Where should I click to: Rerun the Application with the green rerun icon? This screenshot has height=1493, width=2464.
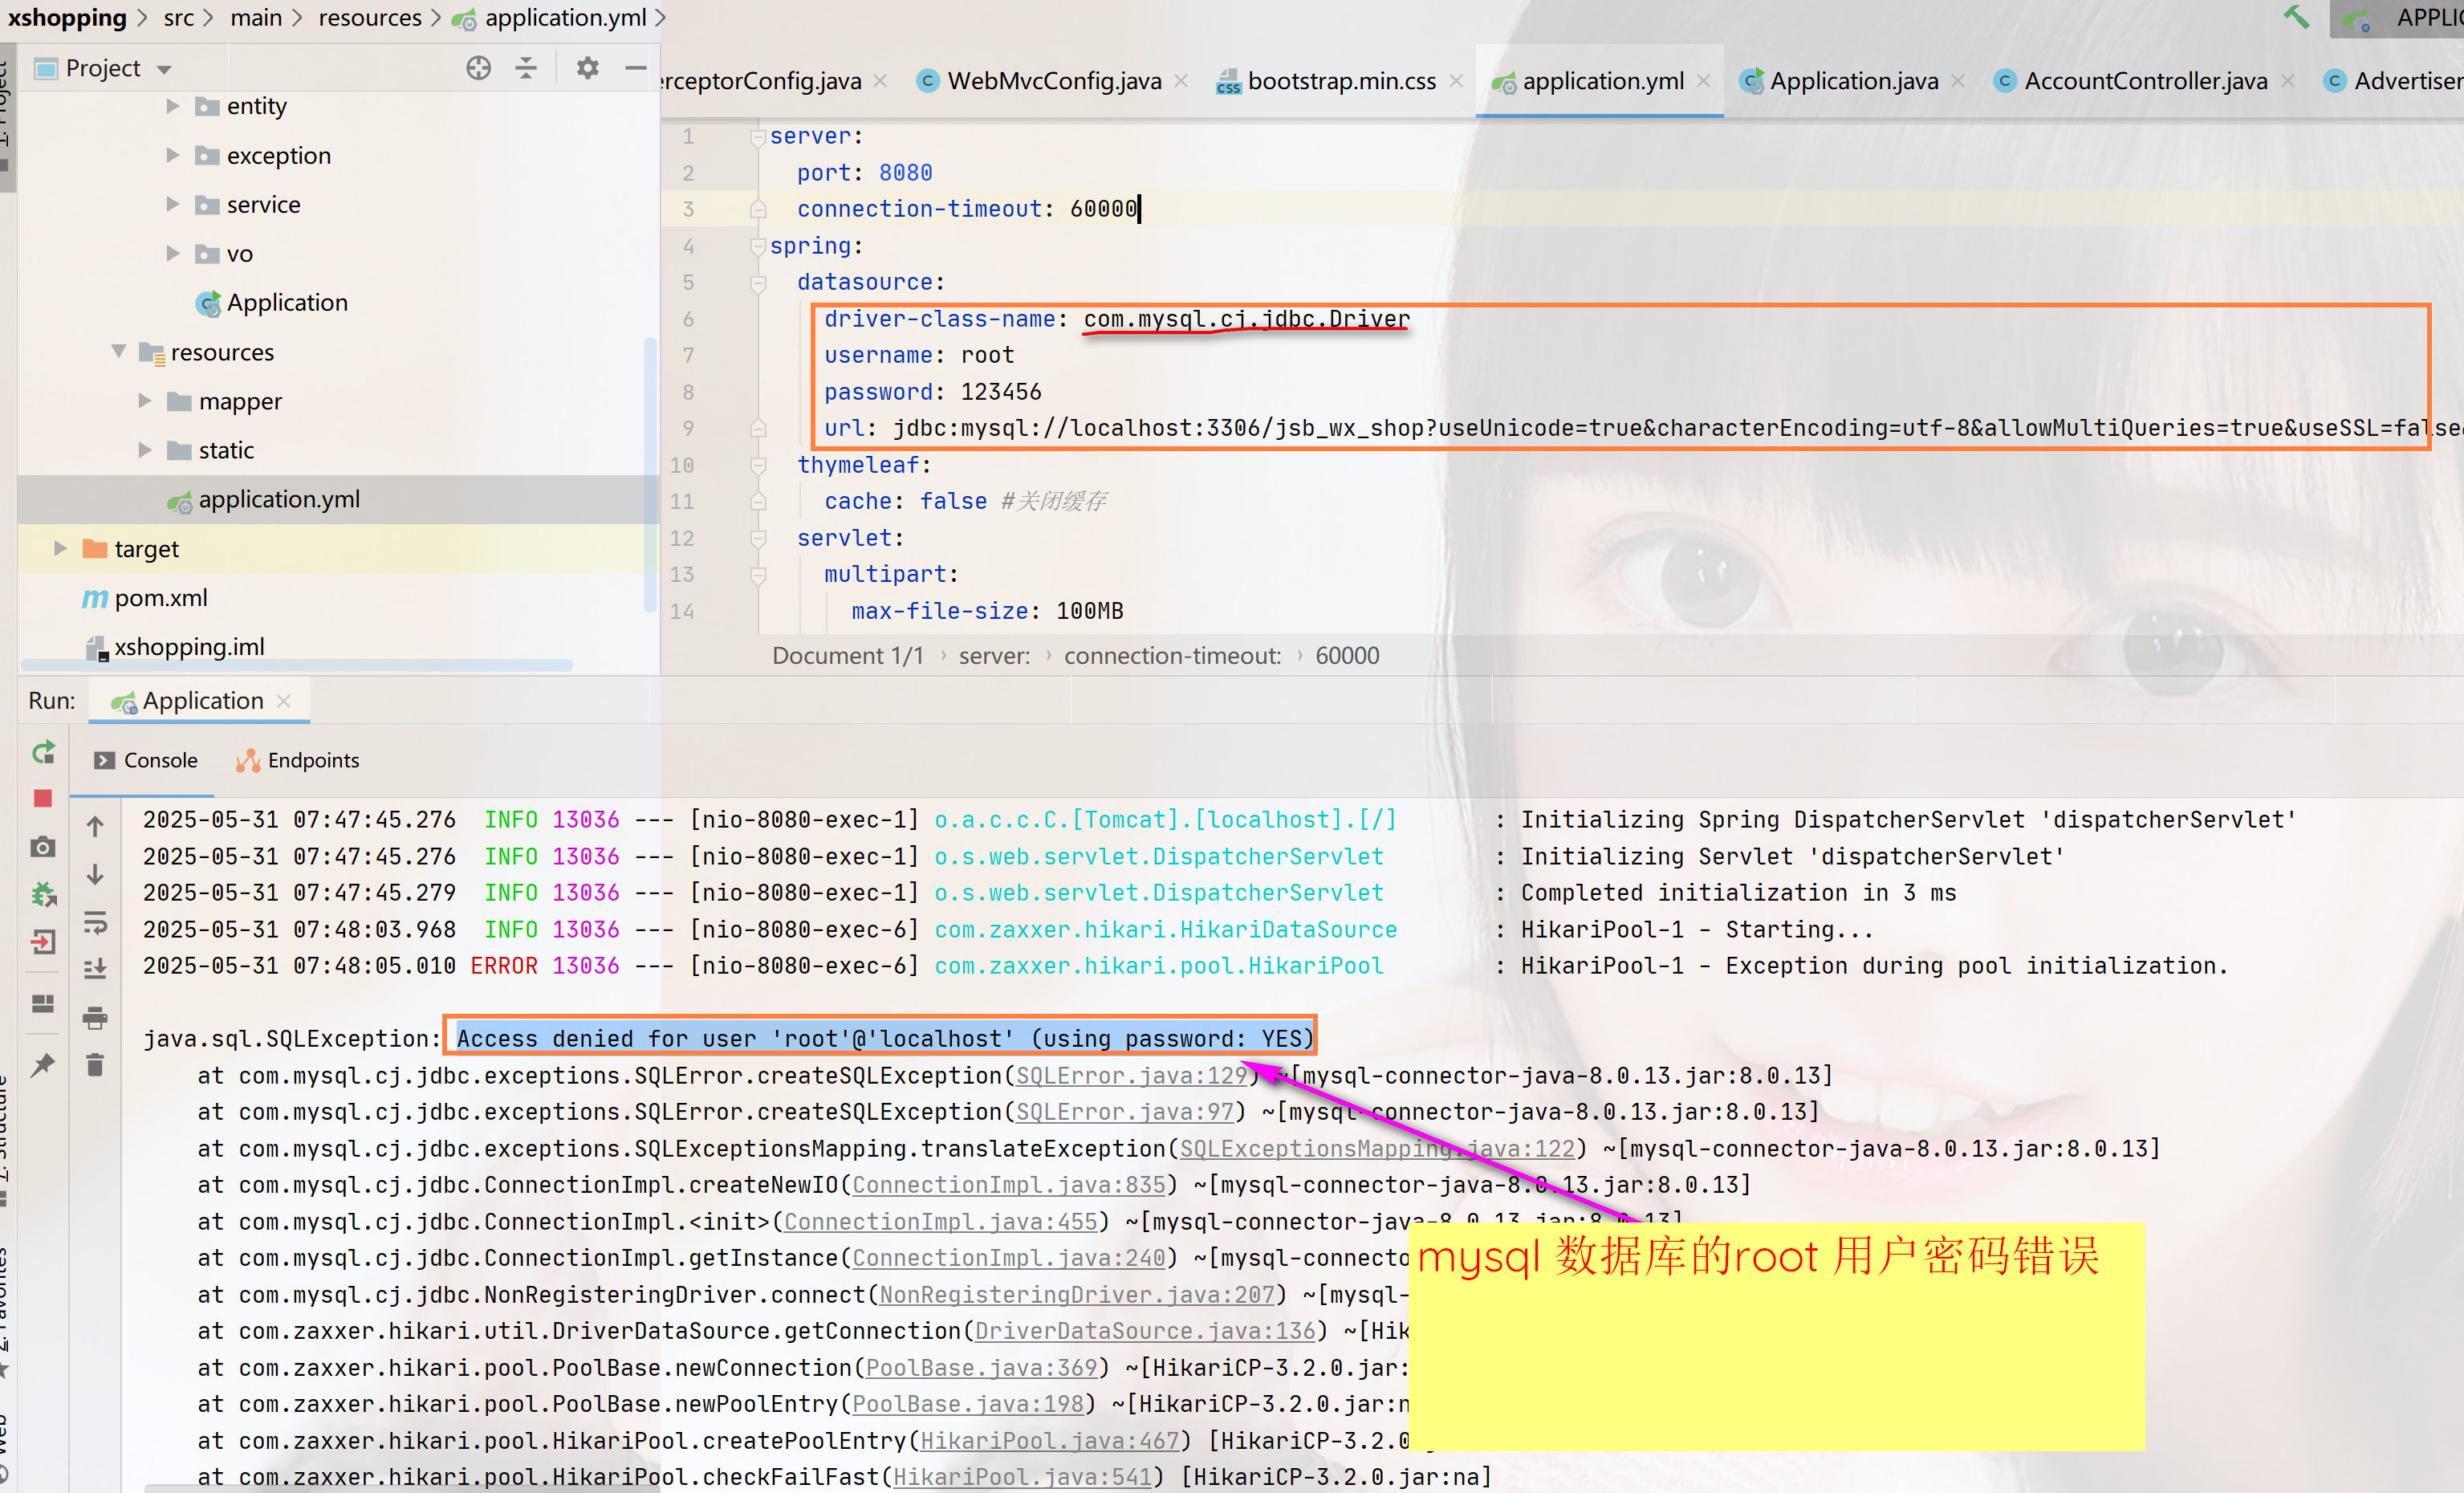43,752
